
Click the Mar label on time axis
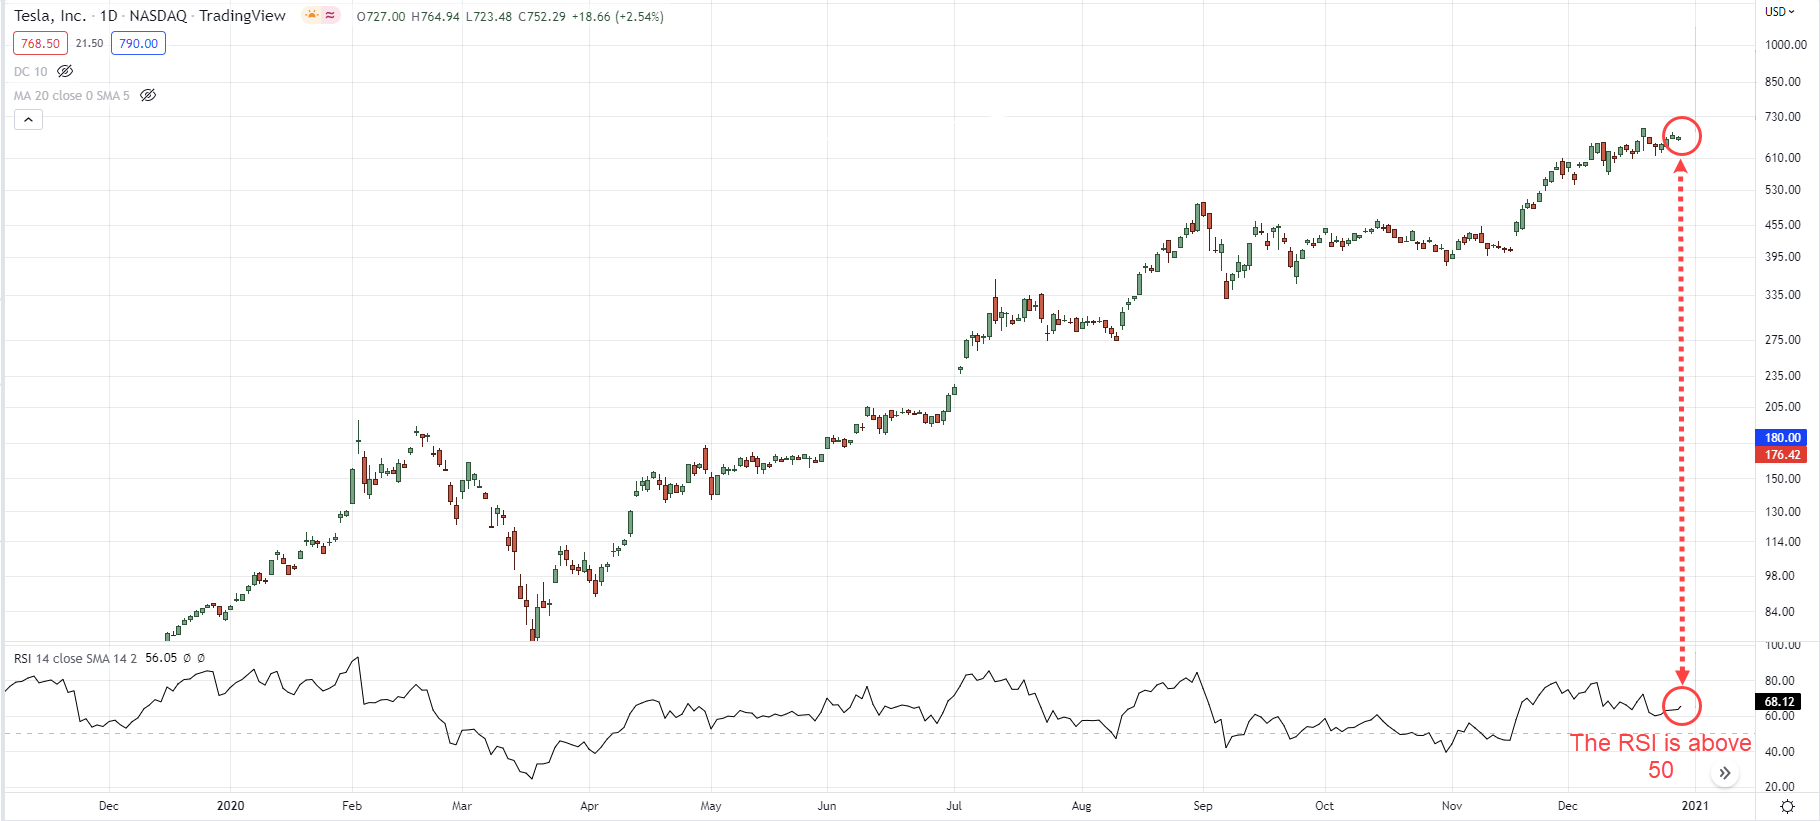(462, 806)
